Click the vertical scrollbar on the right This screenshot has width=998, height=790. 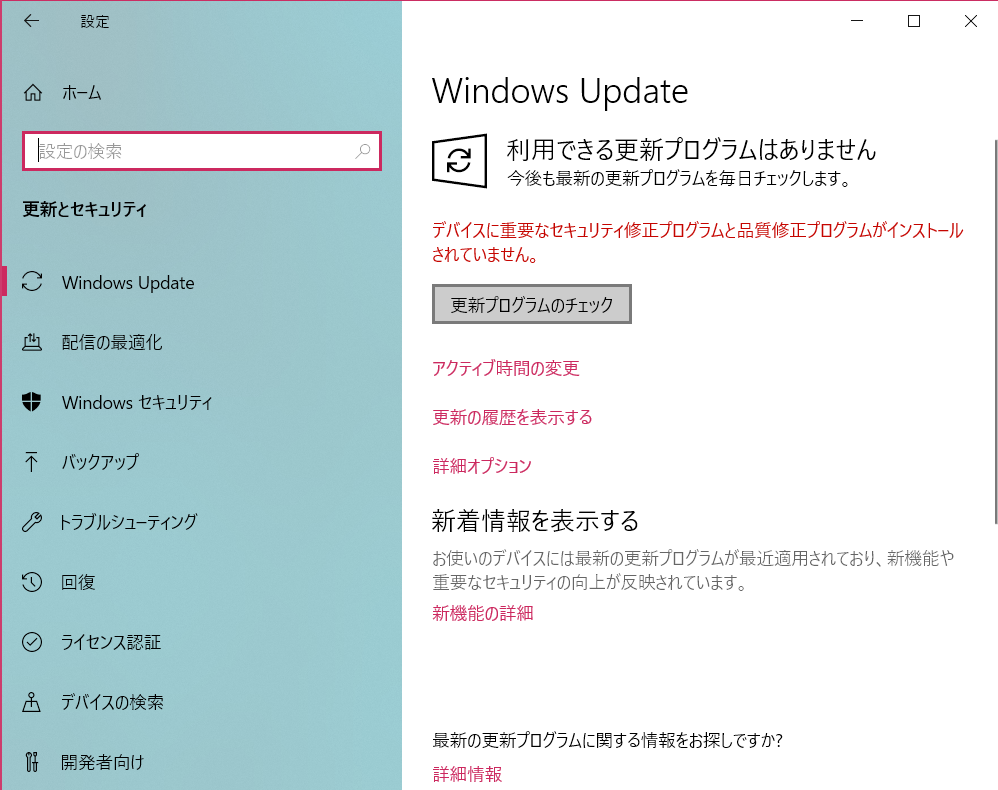[995, 331]
